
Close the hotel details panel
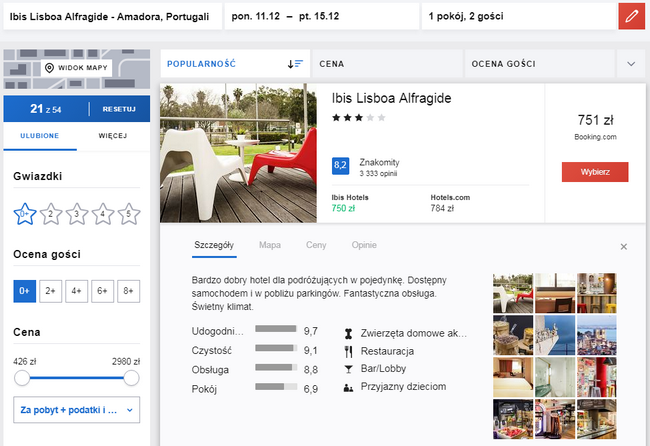(x=623, y=246)
